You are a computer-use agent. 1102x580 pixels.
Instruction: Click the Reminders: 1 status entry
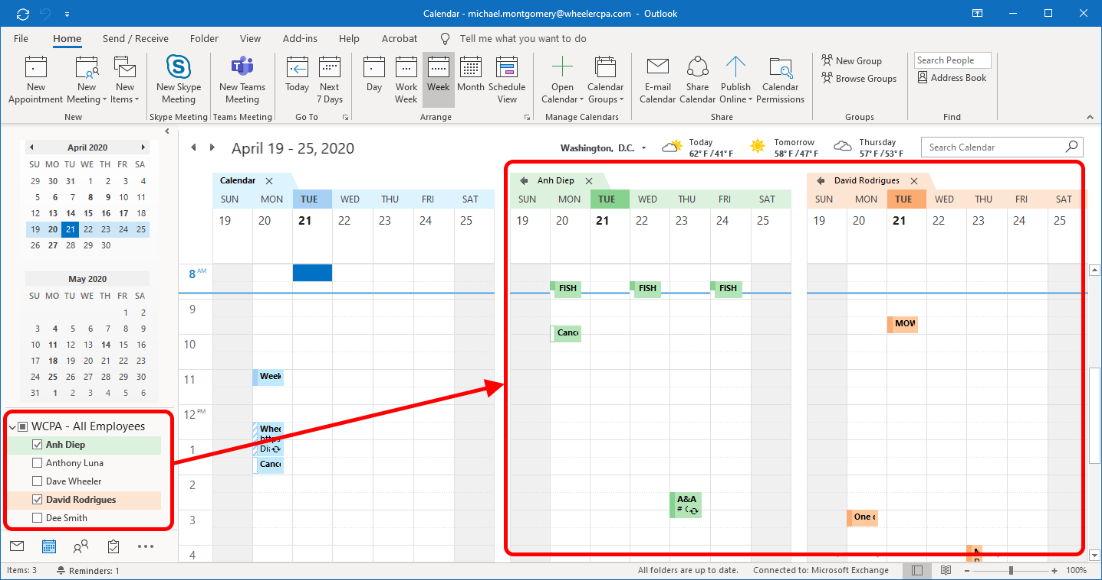[88, 570]
